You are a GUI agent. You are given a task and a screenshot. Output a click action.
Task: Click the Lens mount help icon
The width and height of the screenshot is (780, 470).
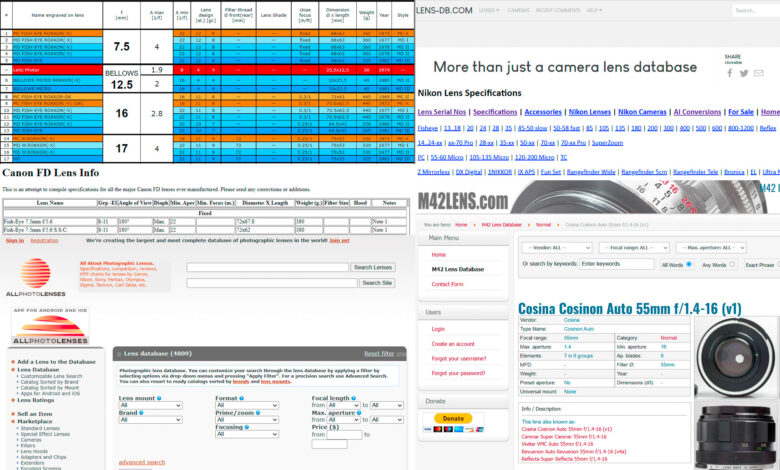tap(158, 397)
